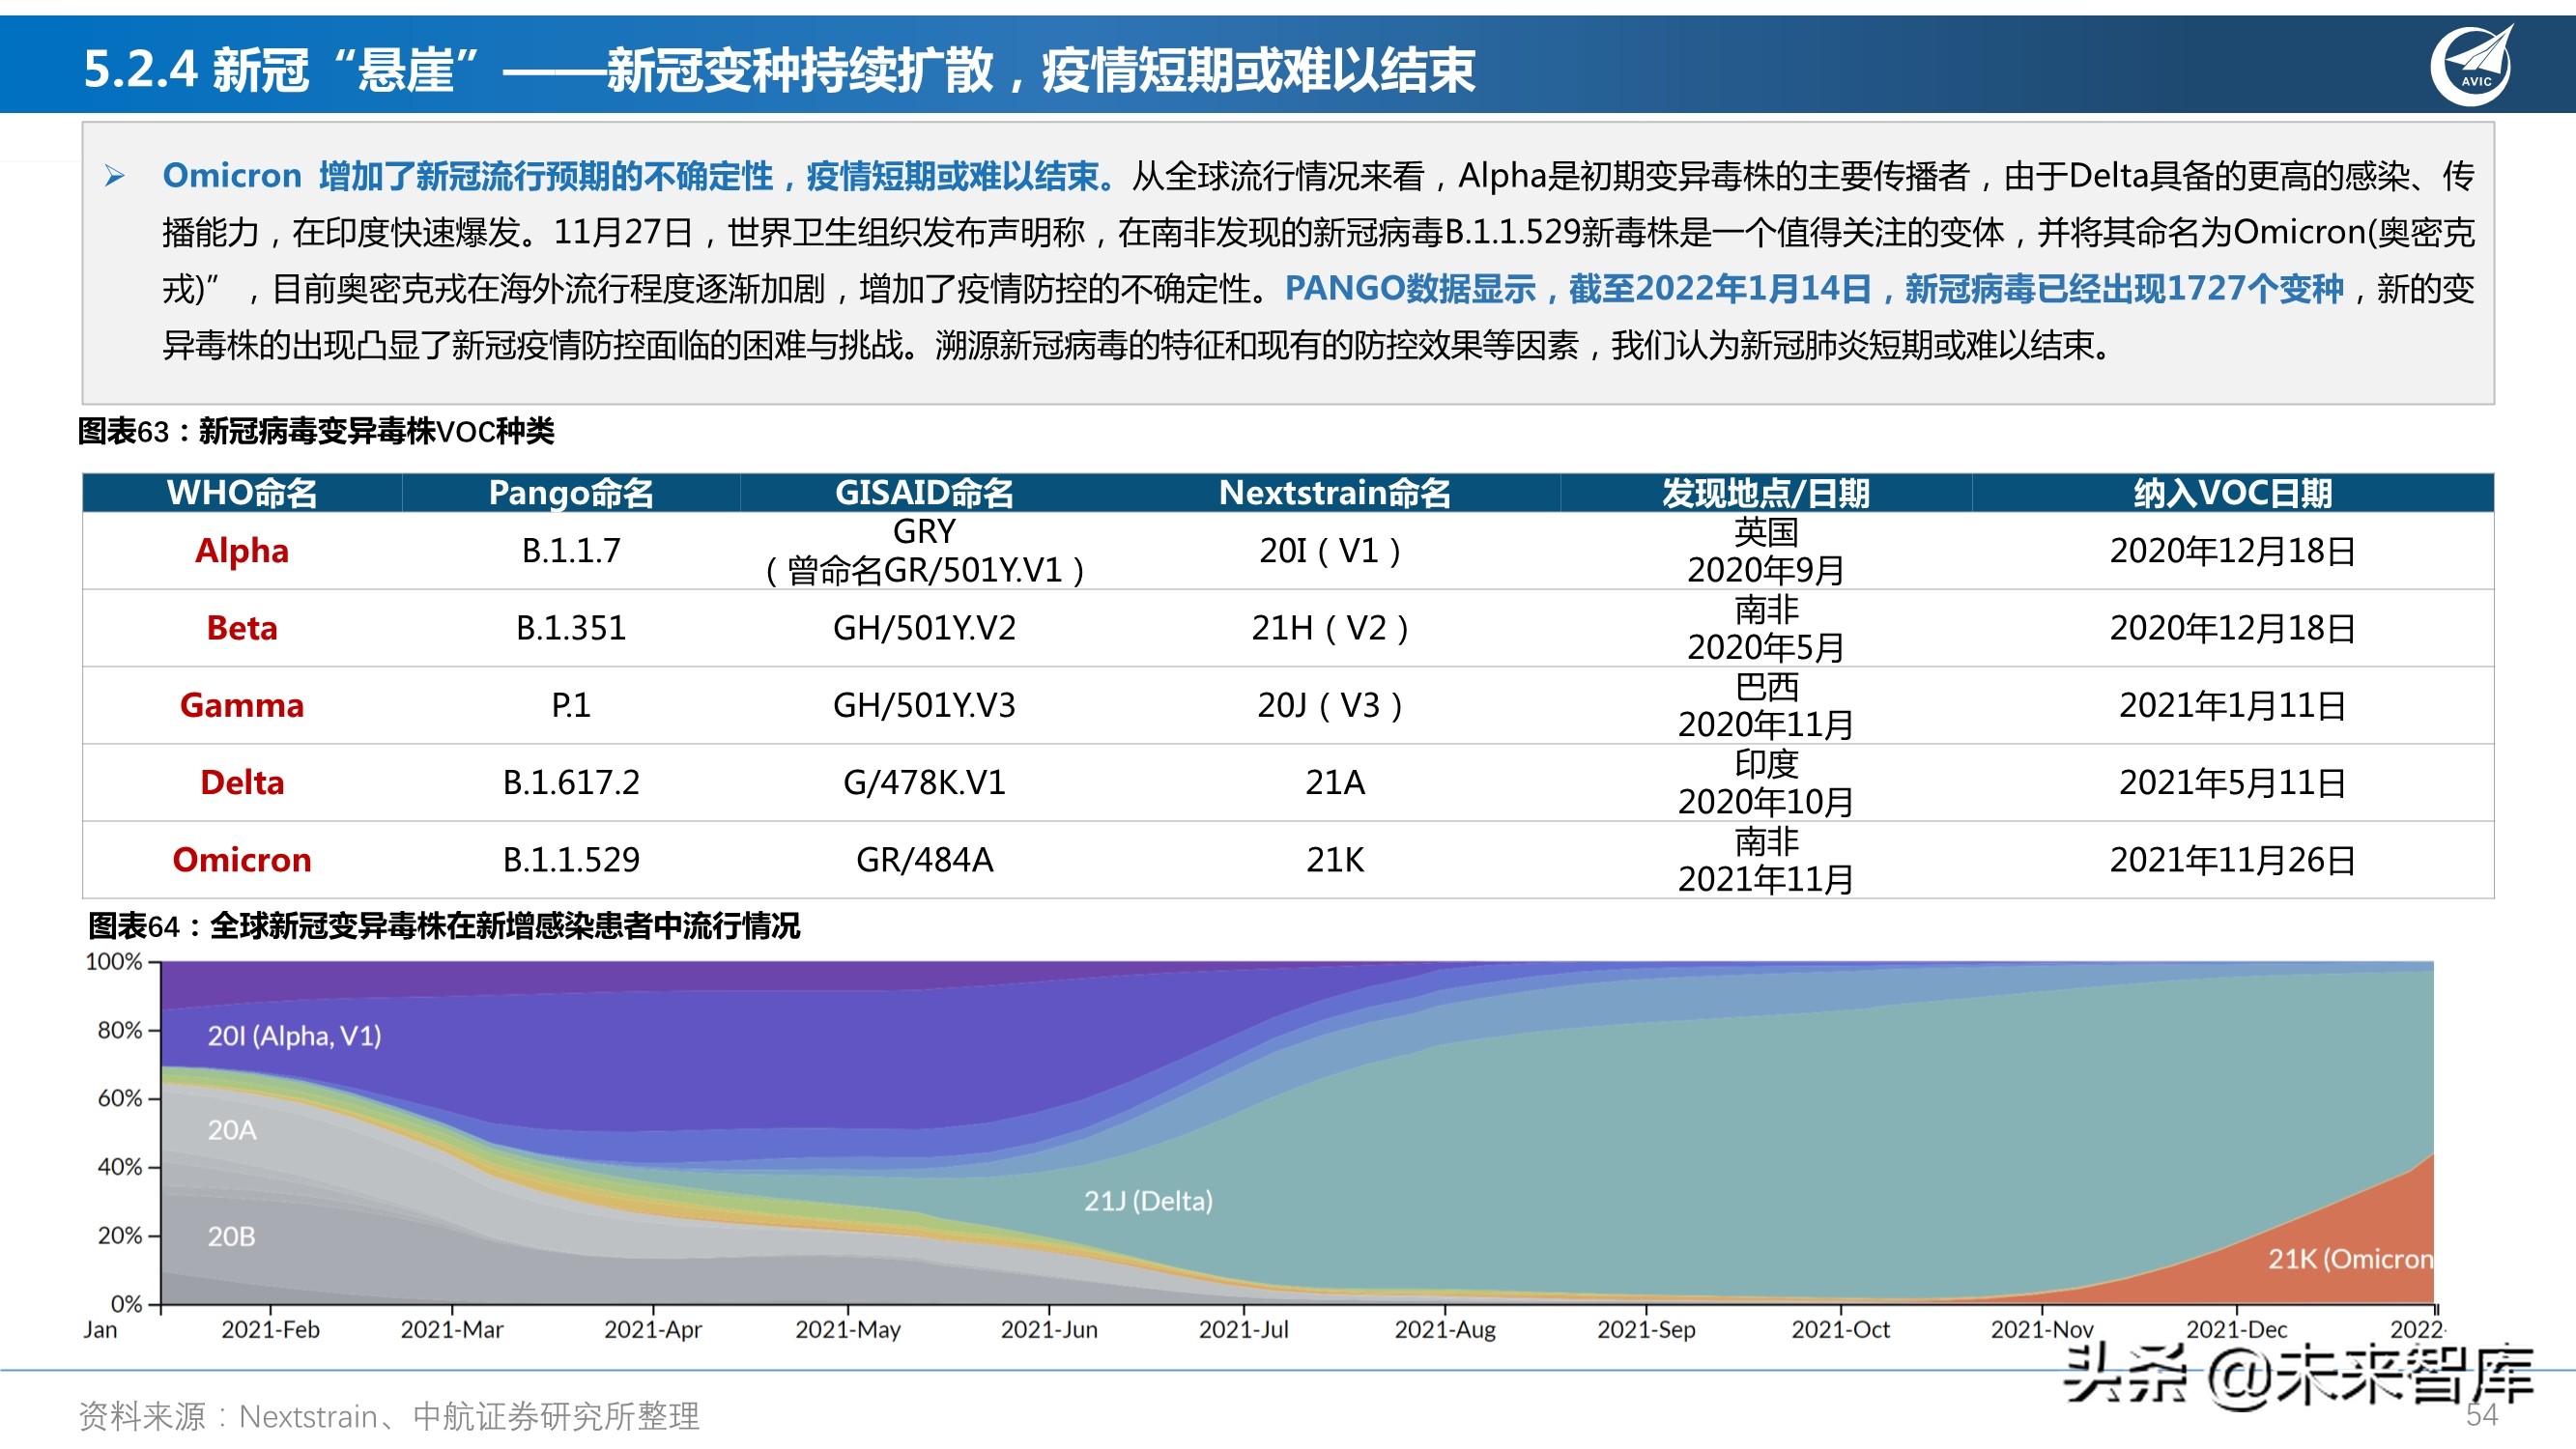Image resolution: width=2576 pixels, height=1449 pixels.
Task: Select the 'Delta' WHO name cell
Action: pyautogui.click(x=242, y=781)
